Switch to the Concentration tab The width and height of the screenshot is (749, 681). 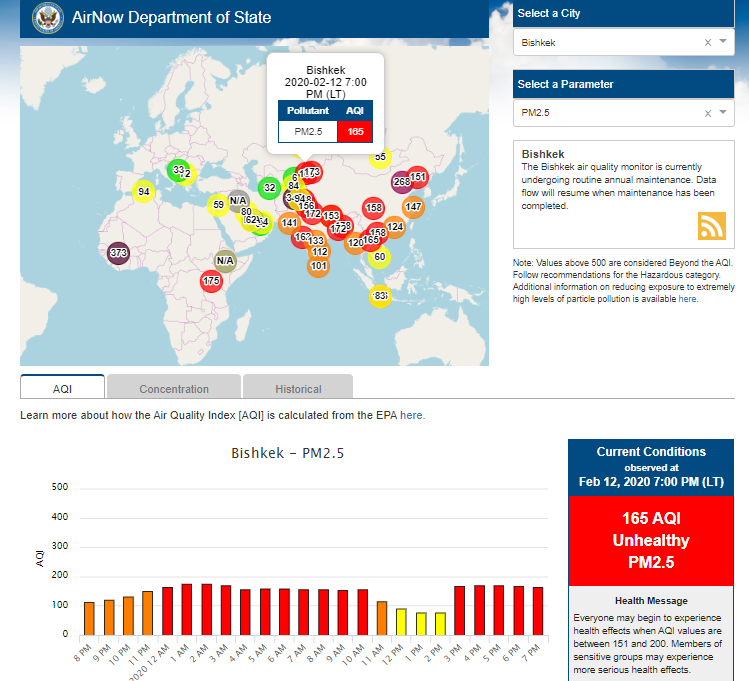(x=174, y=389)
